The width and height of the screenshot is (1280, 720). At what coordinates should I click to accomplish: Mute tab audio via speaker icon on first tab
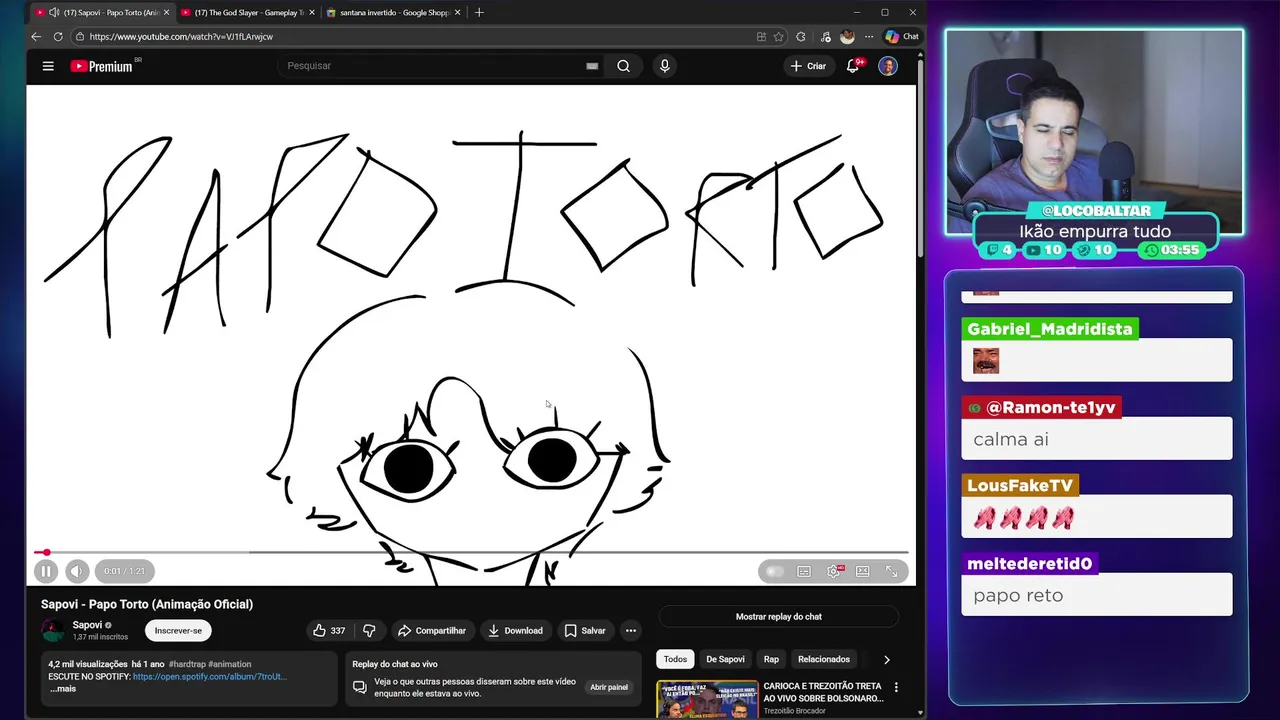(x=54, y=13)
